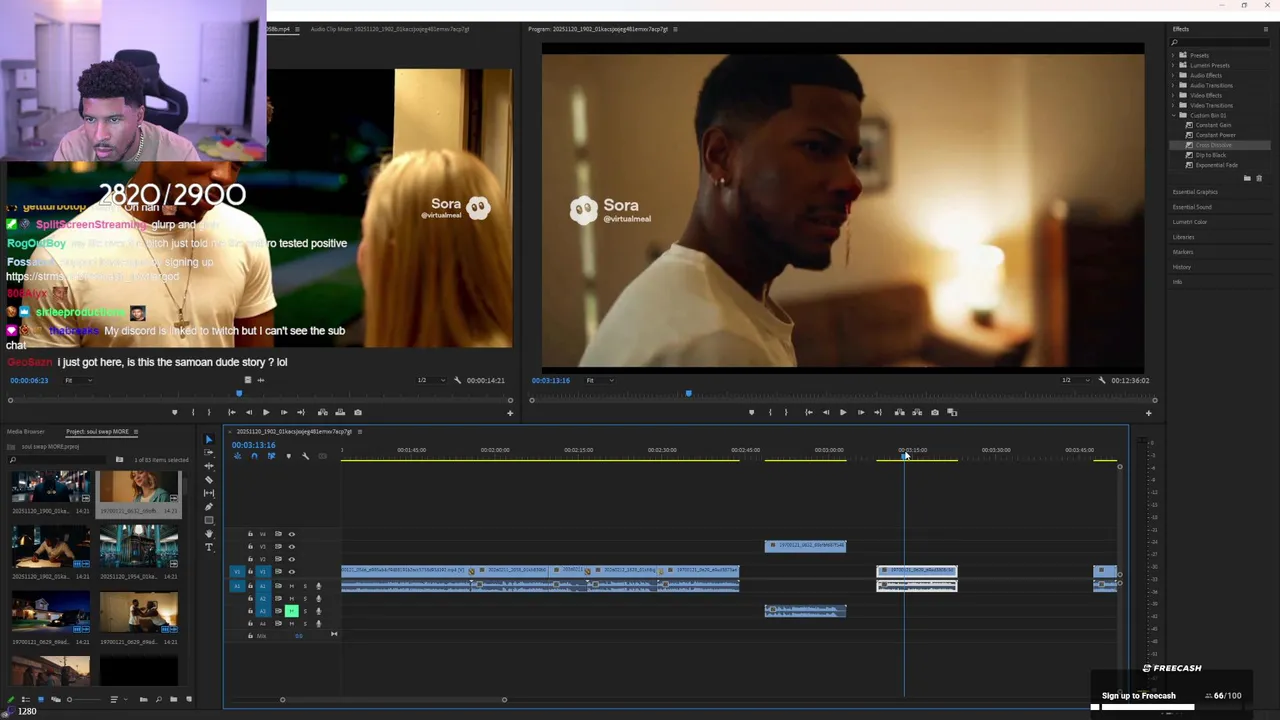
Task: Expand Video Transitions folder
Action: click(x=1173, y=105)
